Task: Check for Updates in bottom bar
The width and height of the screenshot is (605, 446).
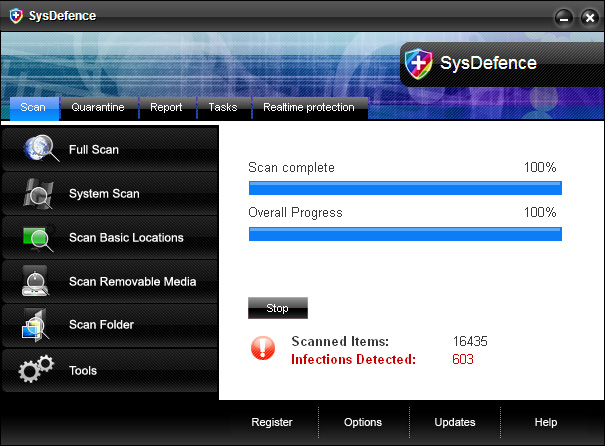Action: click(455, 422)
